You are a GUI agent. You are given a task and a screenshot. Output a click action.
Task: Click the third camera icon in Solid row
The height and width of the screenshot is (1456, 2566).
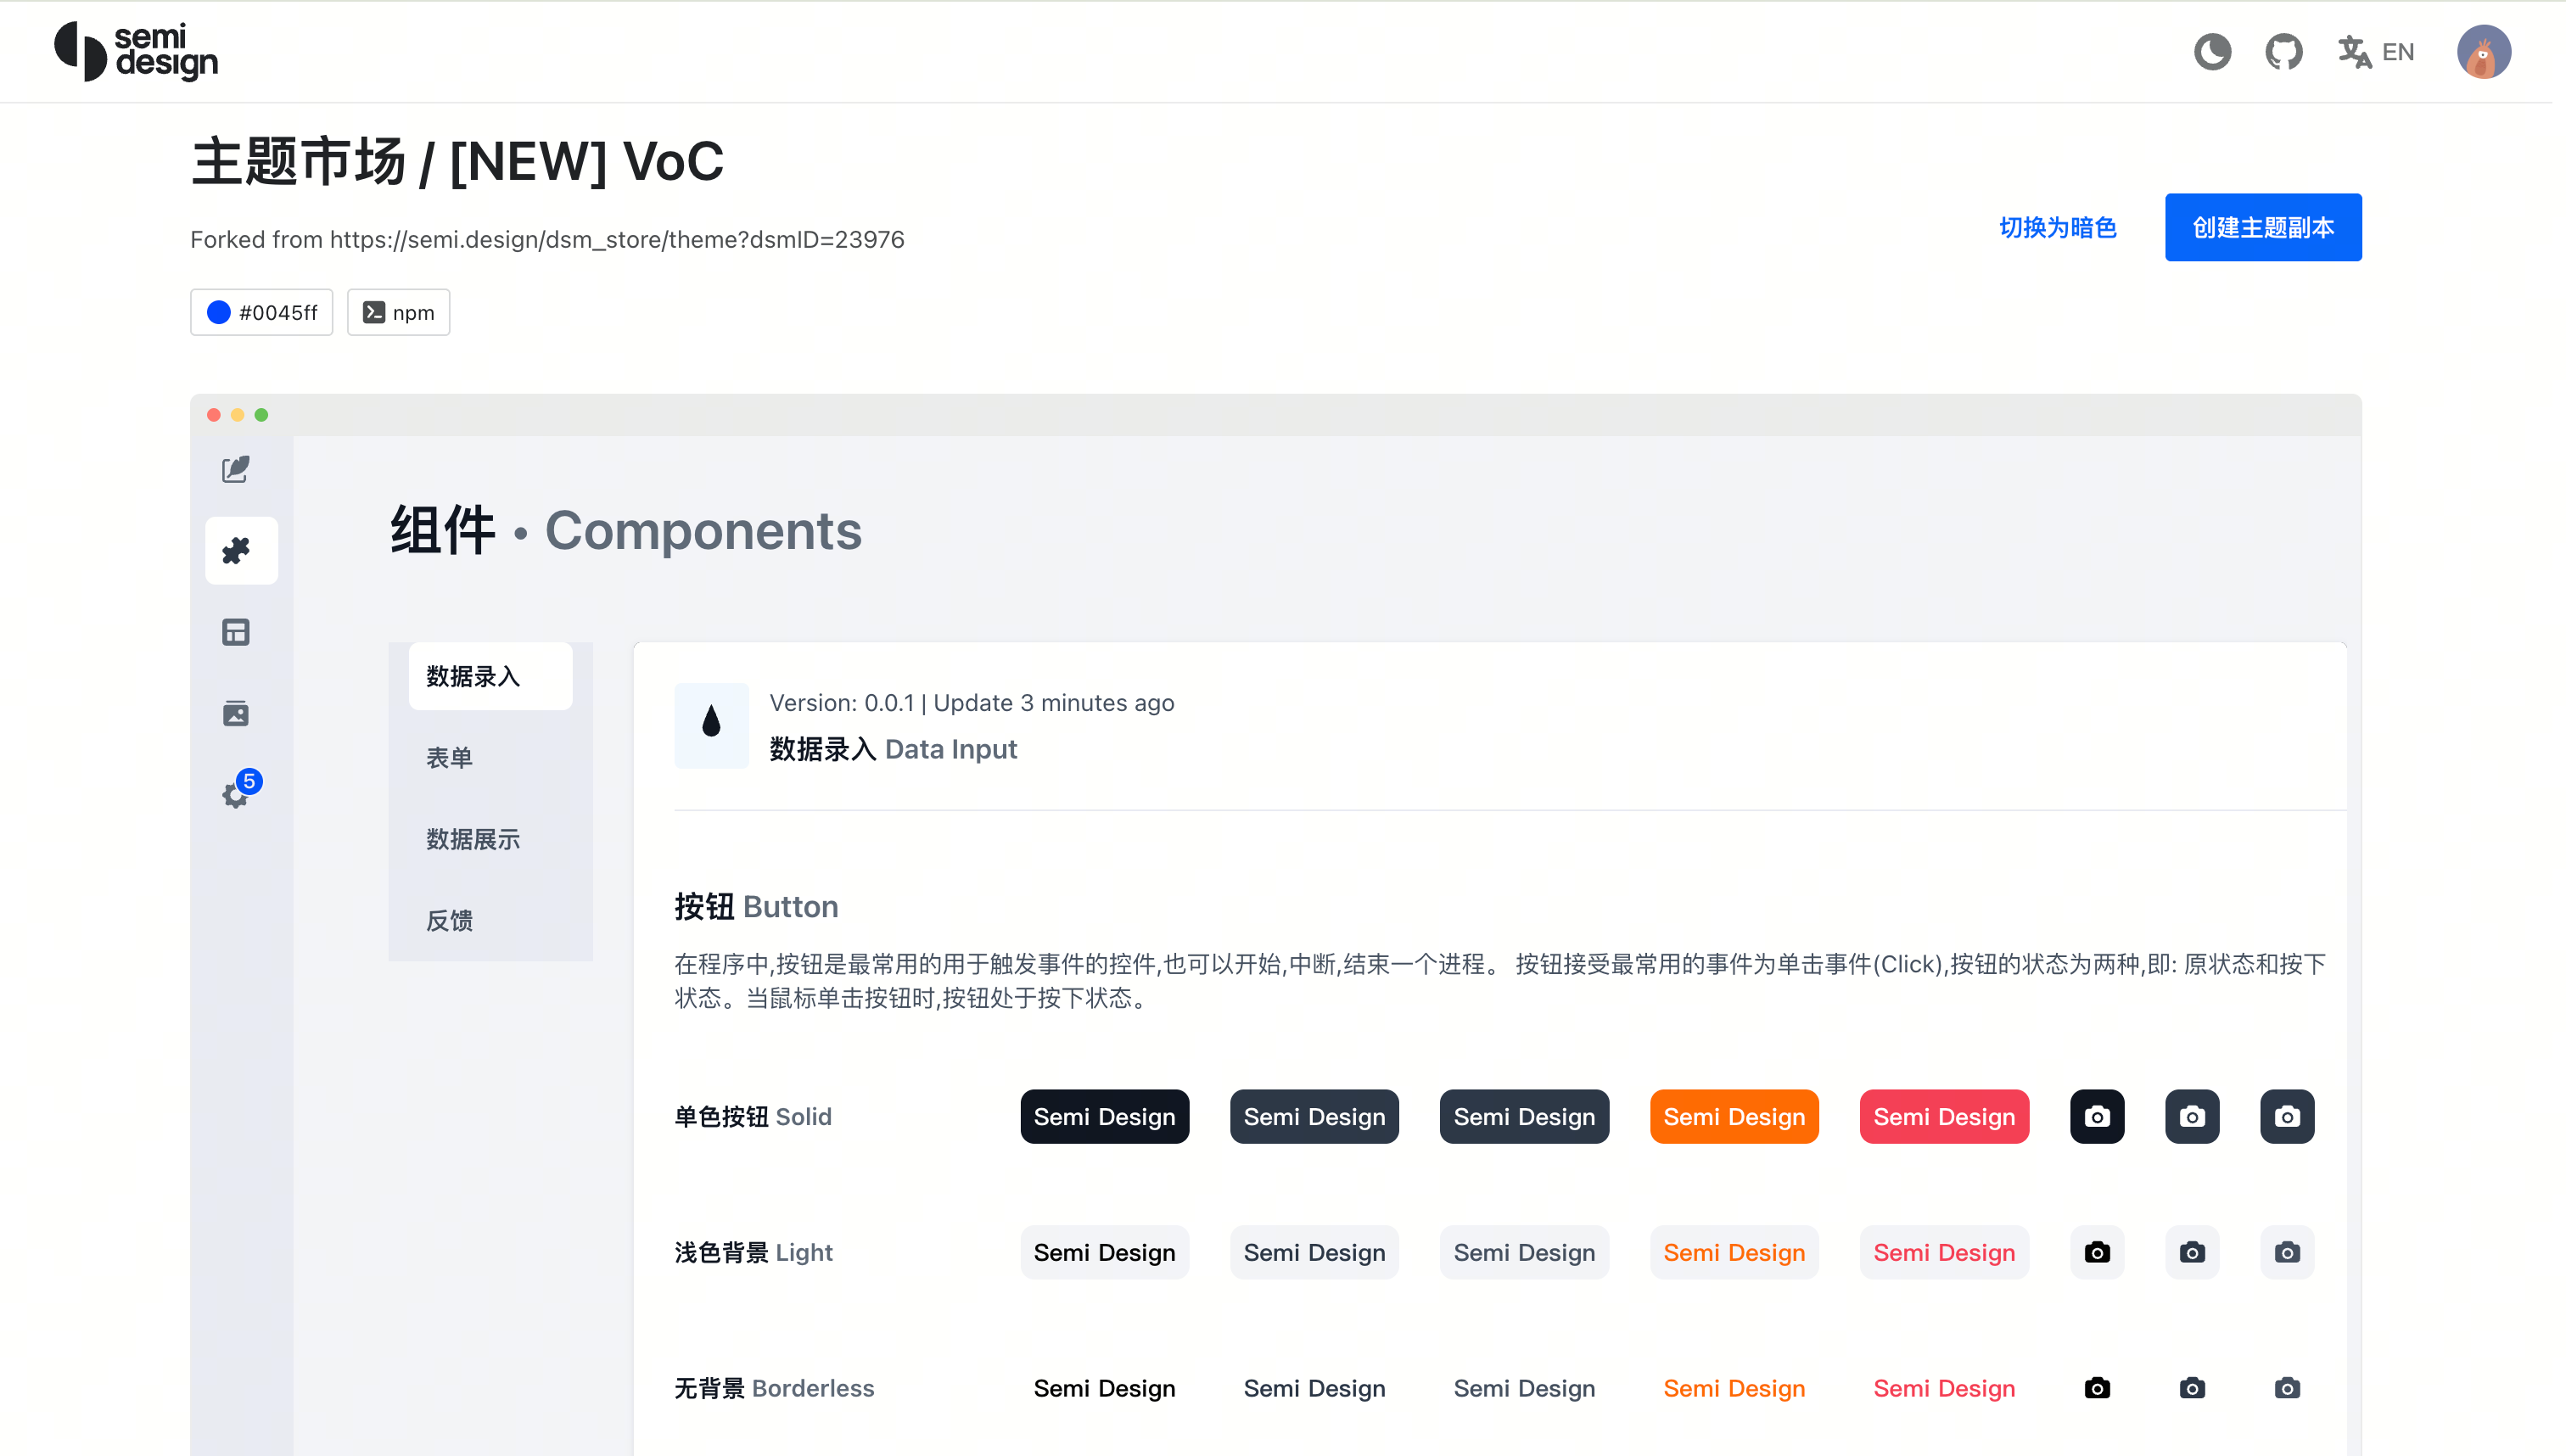coord(2287,1116)
